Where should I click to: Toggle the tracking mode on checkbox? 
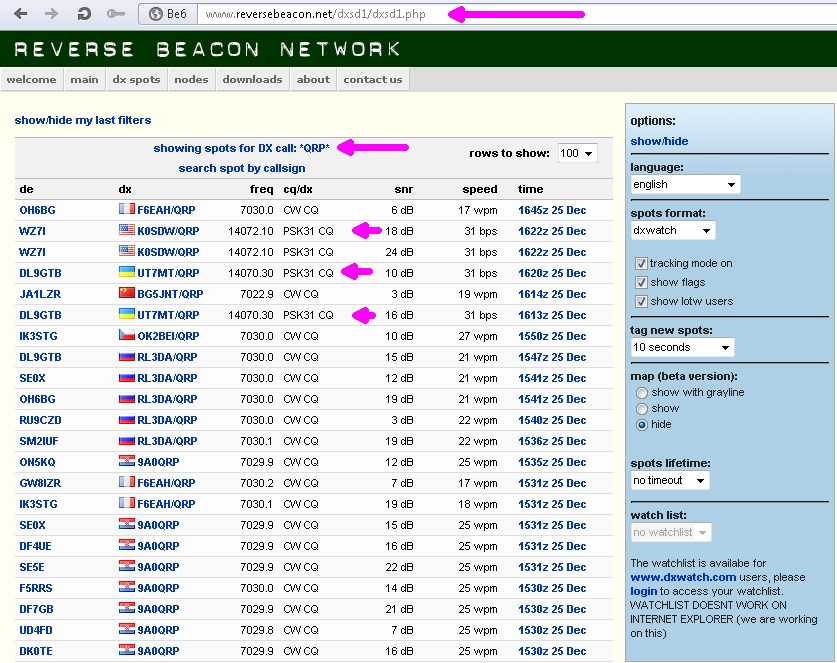(641, 263)
